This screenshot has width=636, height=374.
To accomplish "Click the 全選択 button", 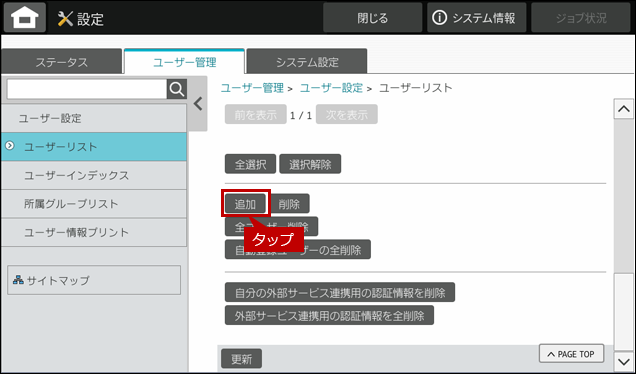I will [x=250, y=164].
